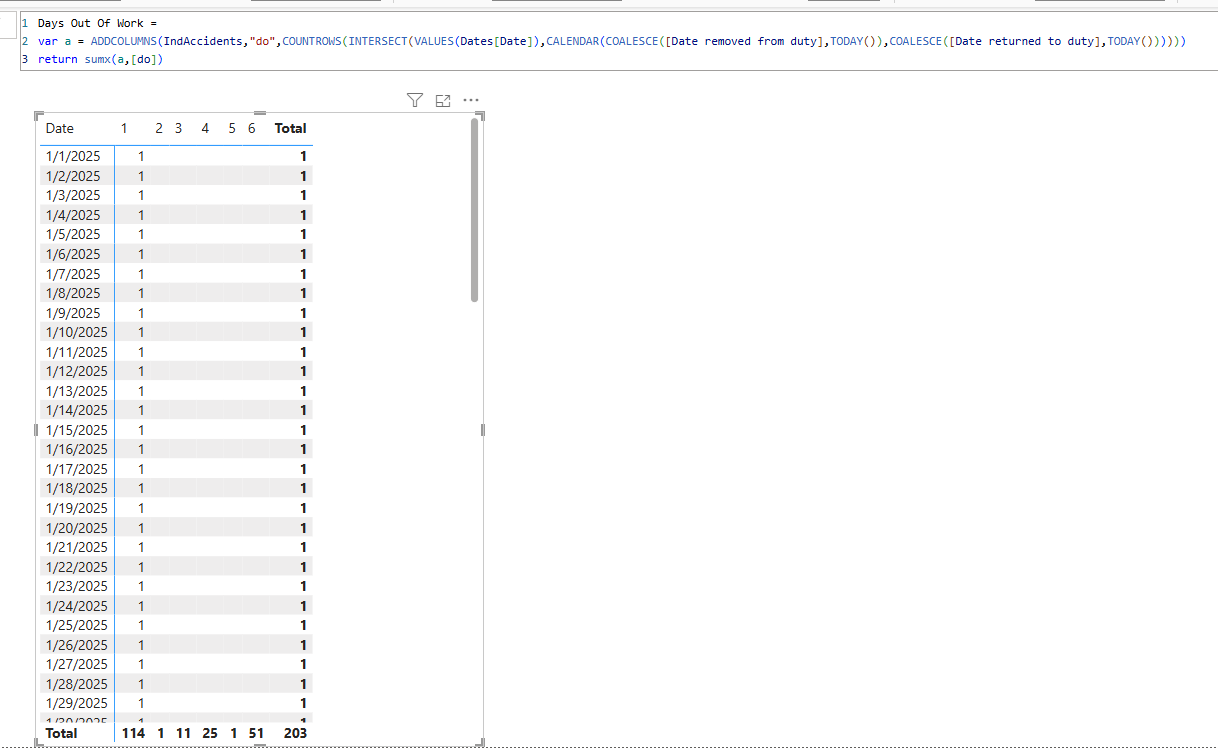Select the row labeled 1/22/2025
This screenshot has height=748, width=1218.
click(x=176, y=567)
